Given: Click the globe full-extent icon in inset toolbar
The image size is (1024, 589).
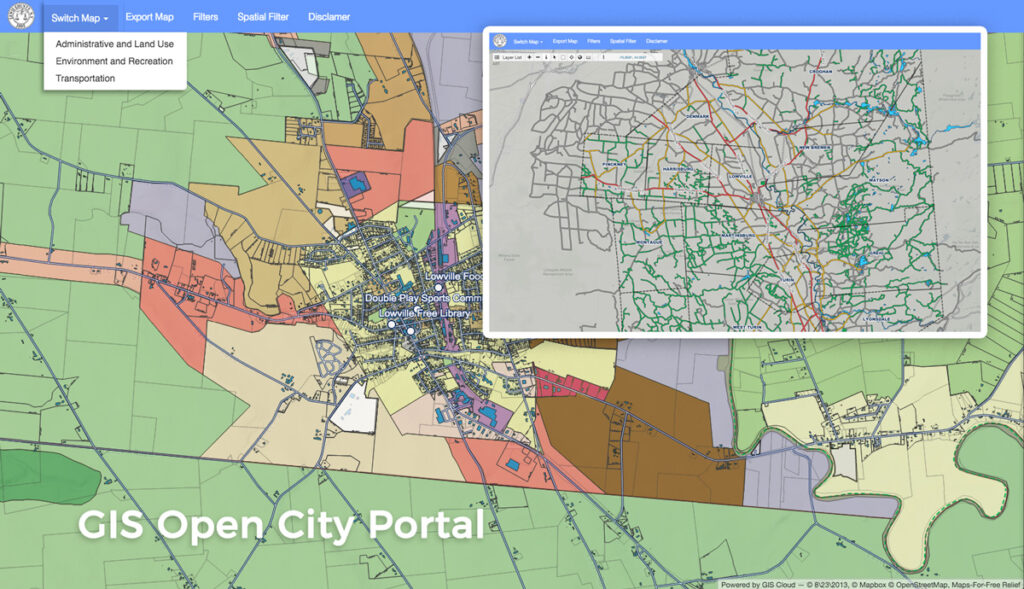Looking at the screenshot, I should [580, 57].
